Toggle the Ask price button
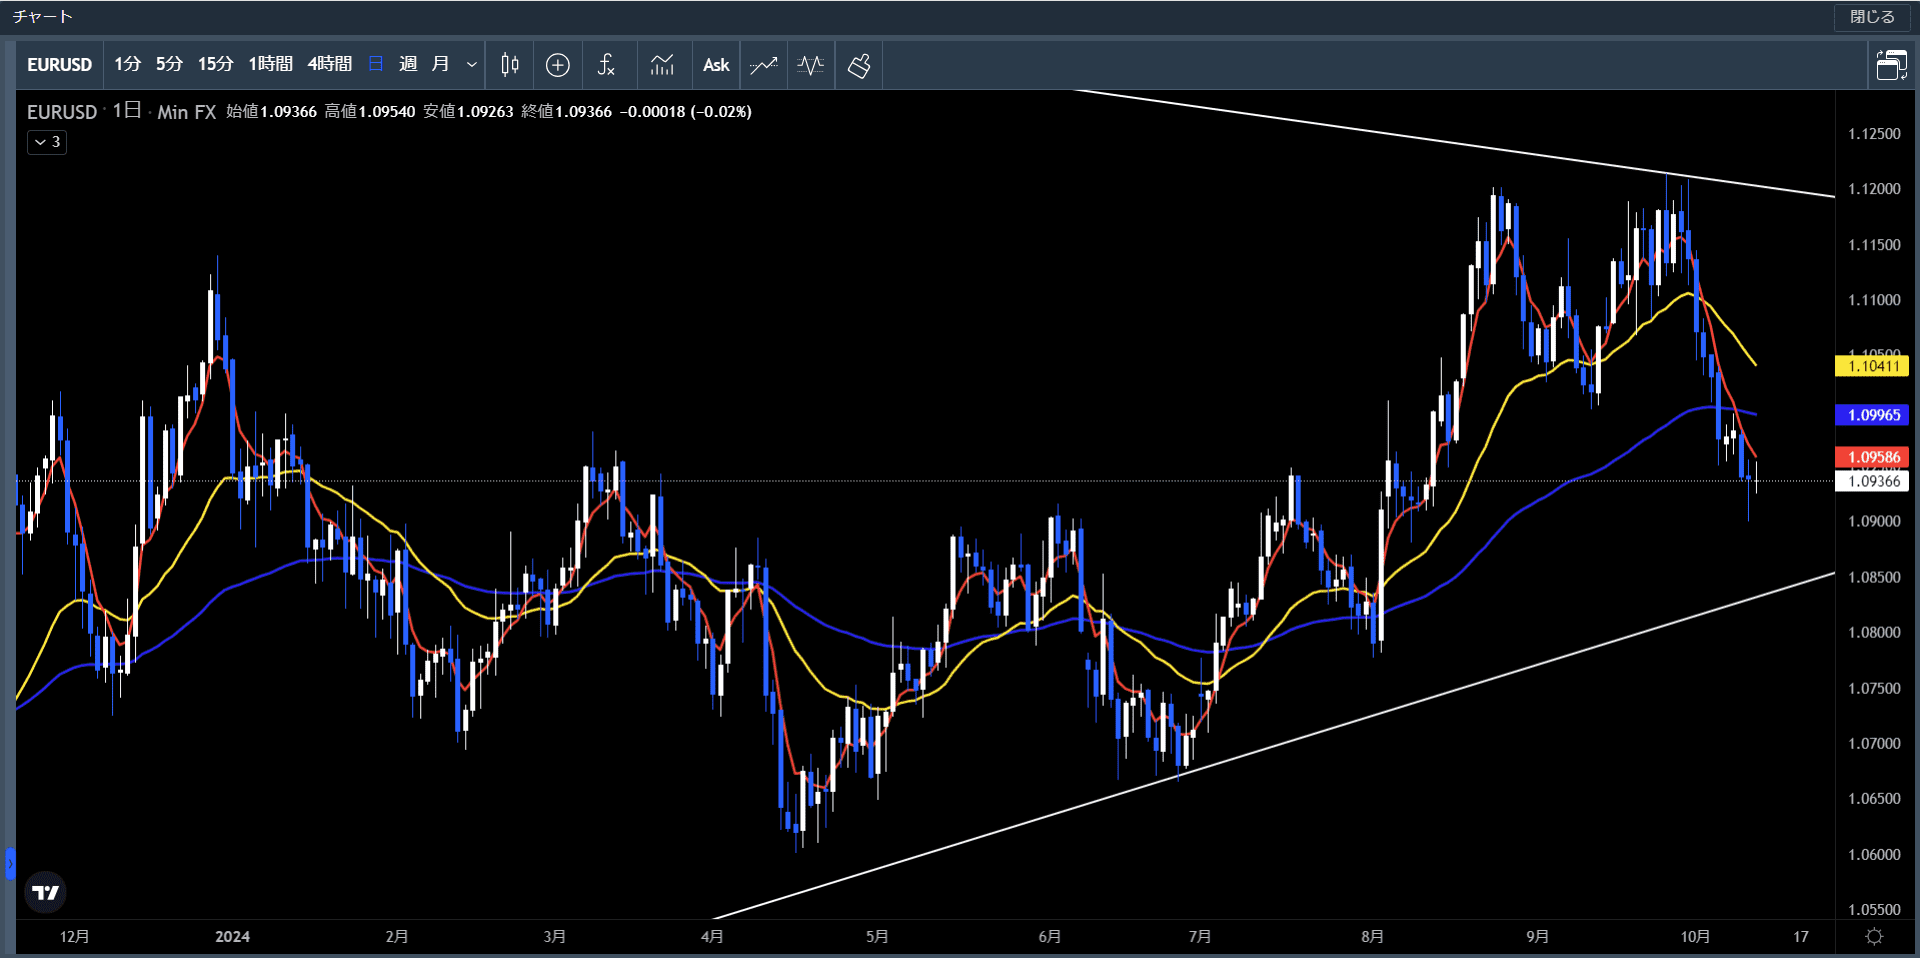The height and width of the screenshot is (958, 1920). pos(716,65)
